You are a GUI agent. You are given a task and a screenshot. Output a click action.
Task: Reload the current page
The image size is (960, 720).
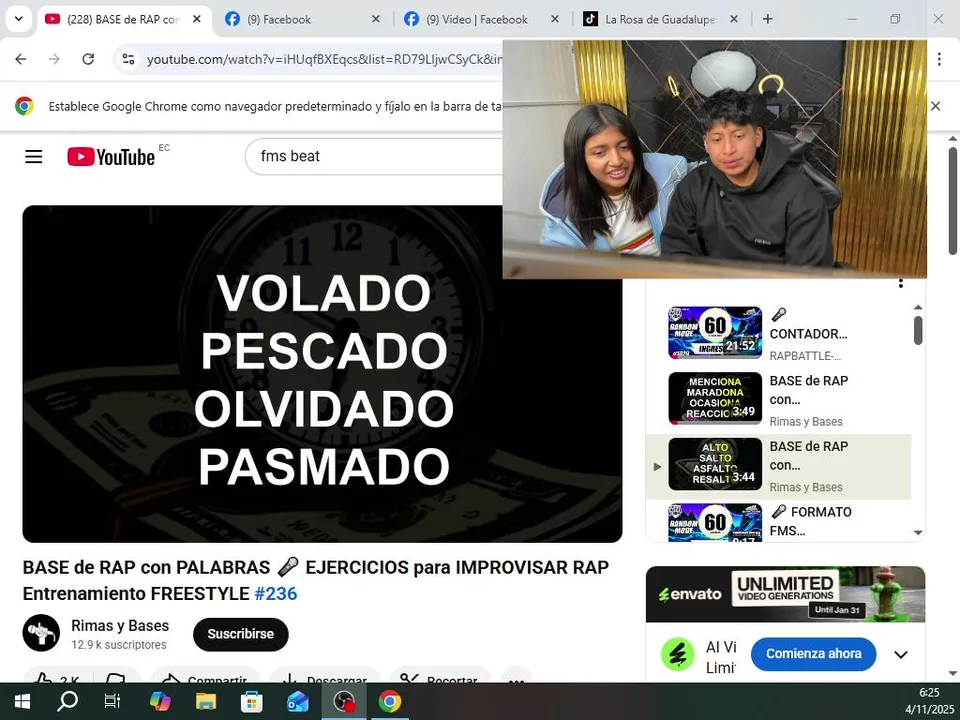click(x=88, y=59)
